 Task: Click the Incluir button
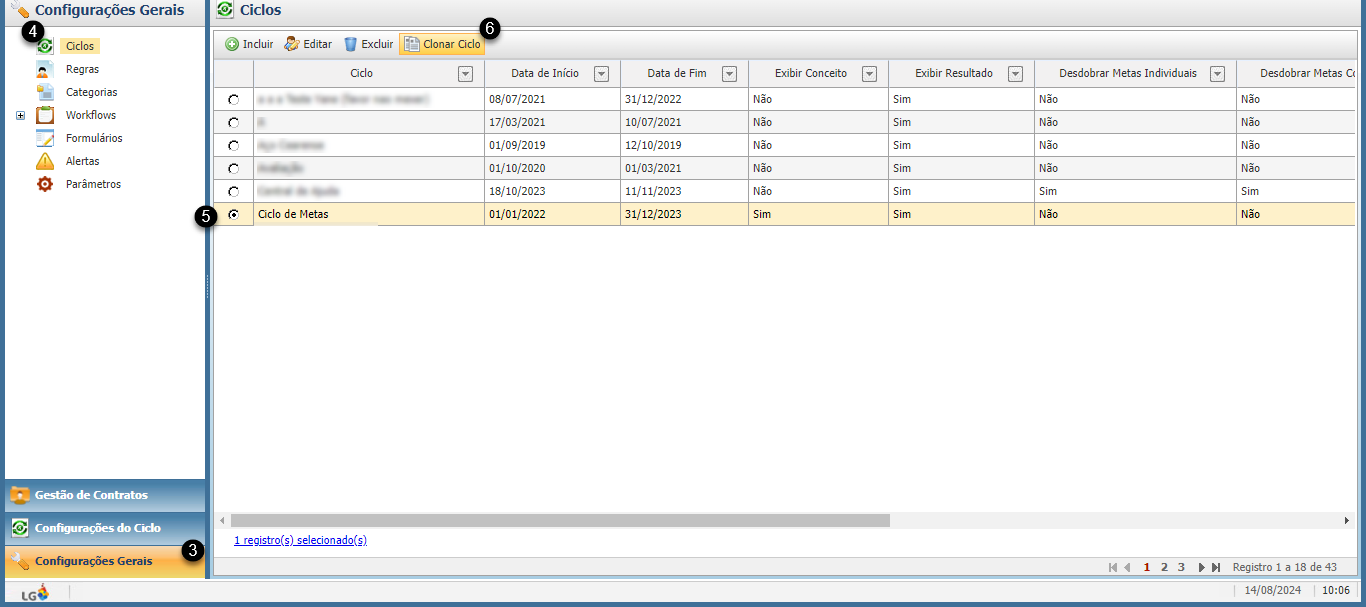(249, 44)
